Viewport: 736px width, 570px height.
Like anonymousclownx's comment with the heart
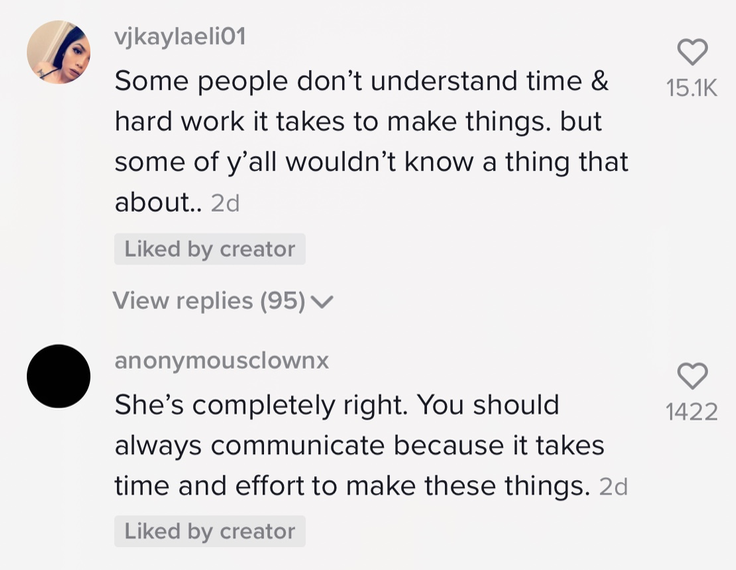click(692, 376)
